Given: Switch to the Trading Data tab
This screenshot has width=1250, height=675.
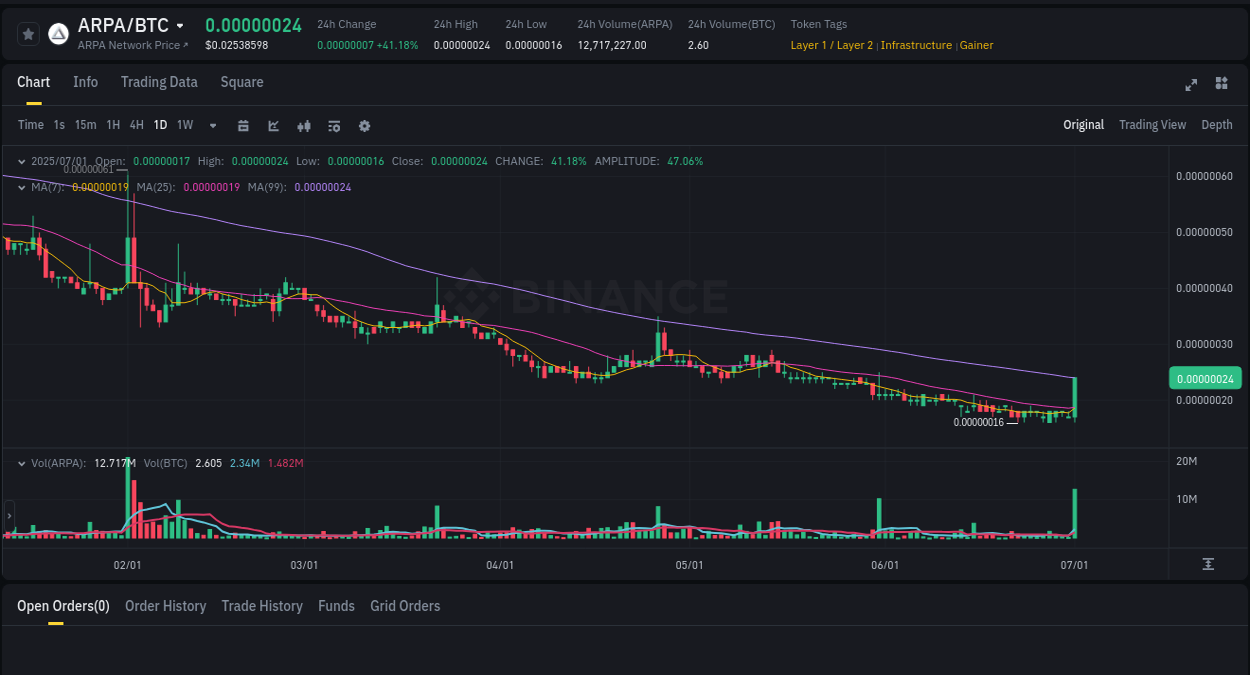Looking at the screenshot, I should (159, 82).
